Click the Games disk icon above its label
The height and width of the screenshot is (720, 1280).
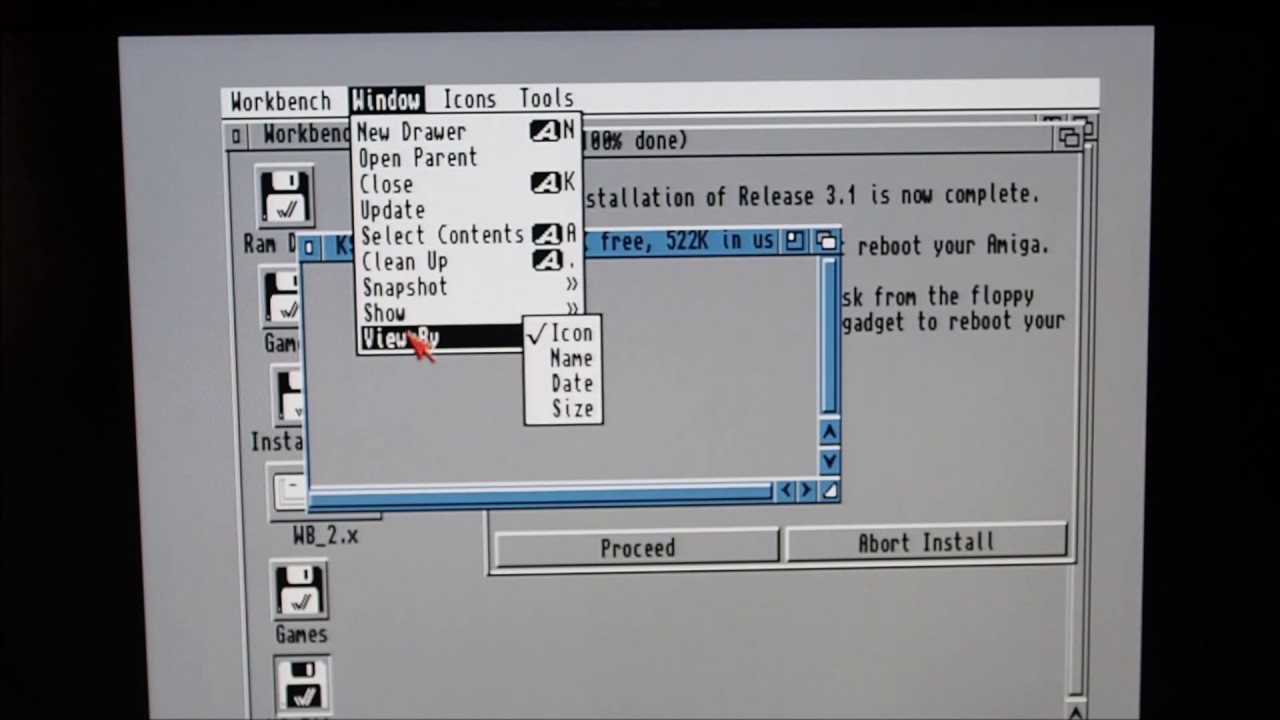tap(299, 591)
